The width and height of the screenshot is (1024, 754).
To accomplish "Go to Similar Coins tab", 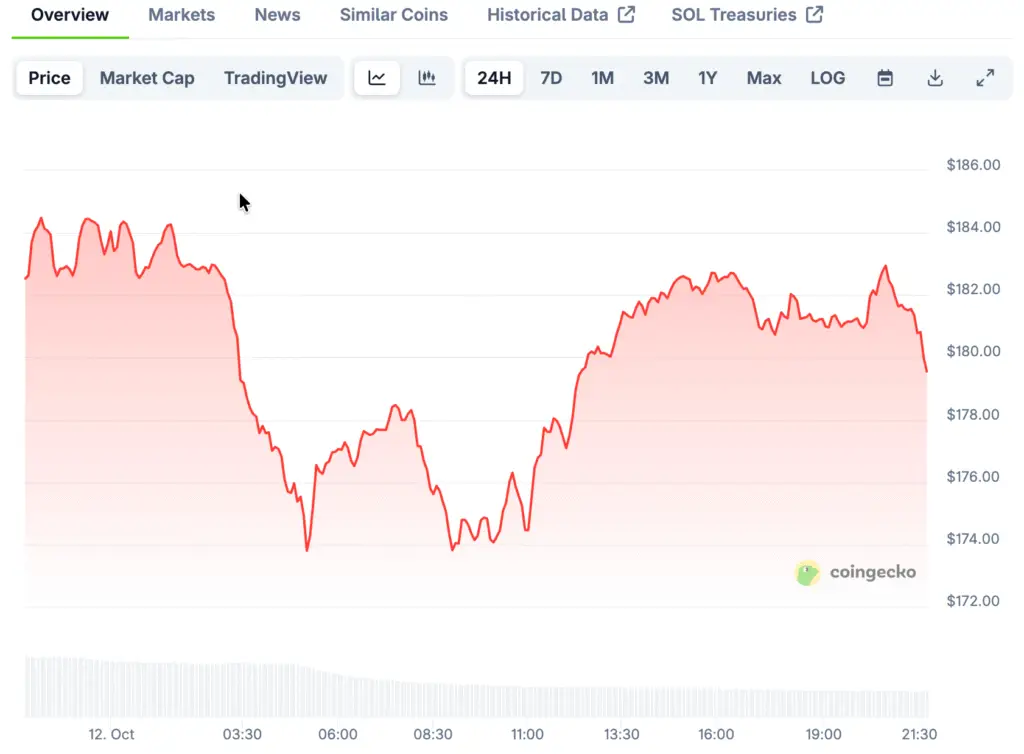I will point(393,15).
